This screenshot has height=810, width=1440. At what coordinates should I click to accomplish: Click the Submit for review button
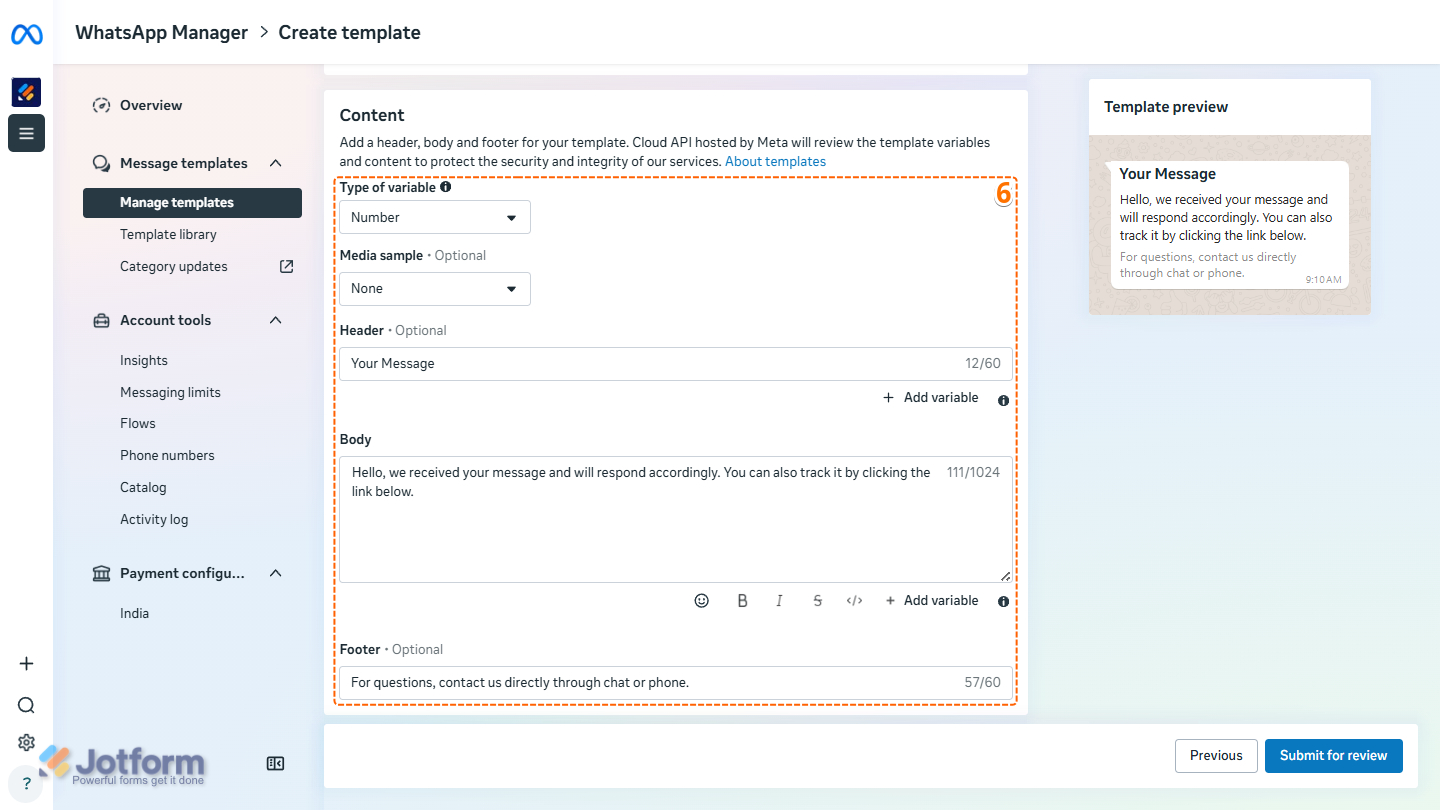(x=1334, y=756)
